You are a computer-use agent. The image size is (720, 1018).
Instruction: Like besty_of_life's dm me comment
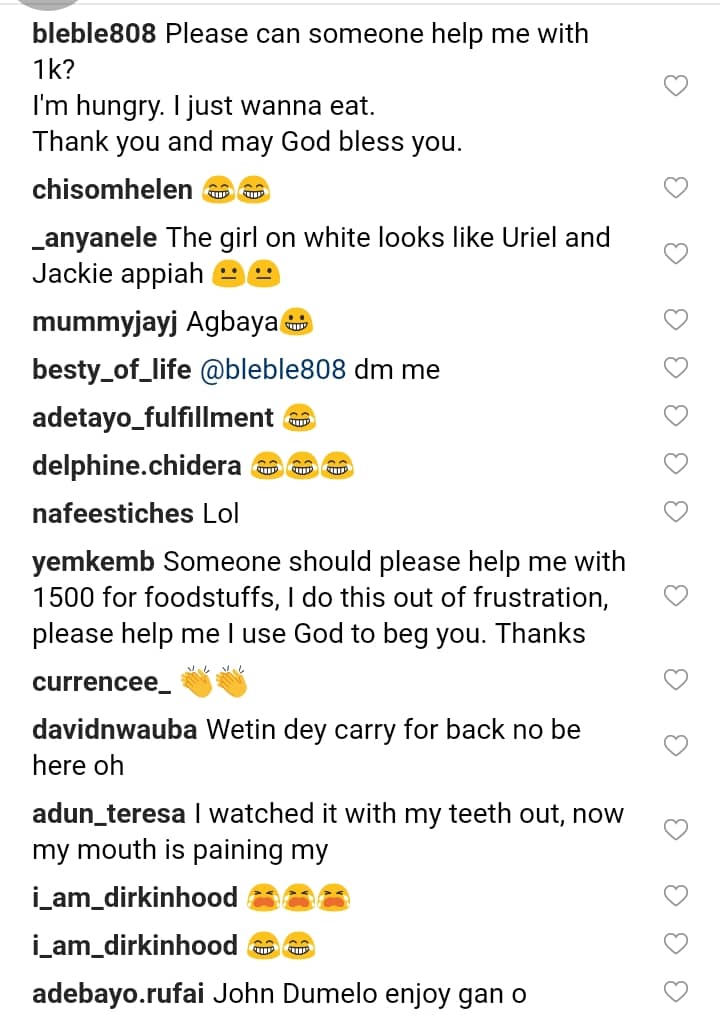click(676, 368)
